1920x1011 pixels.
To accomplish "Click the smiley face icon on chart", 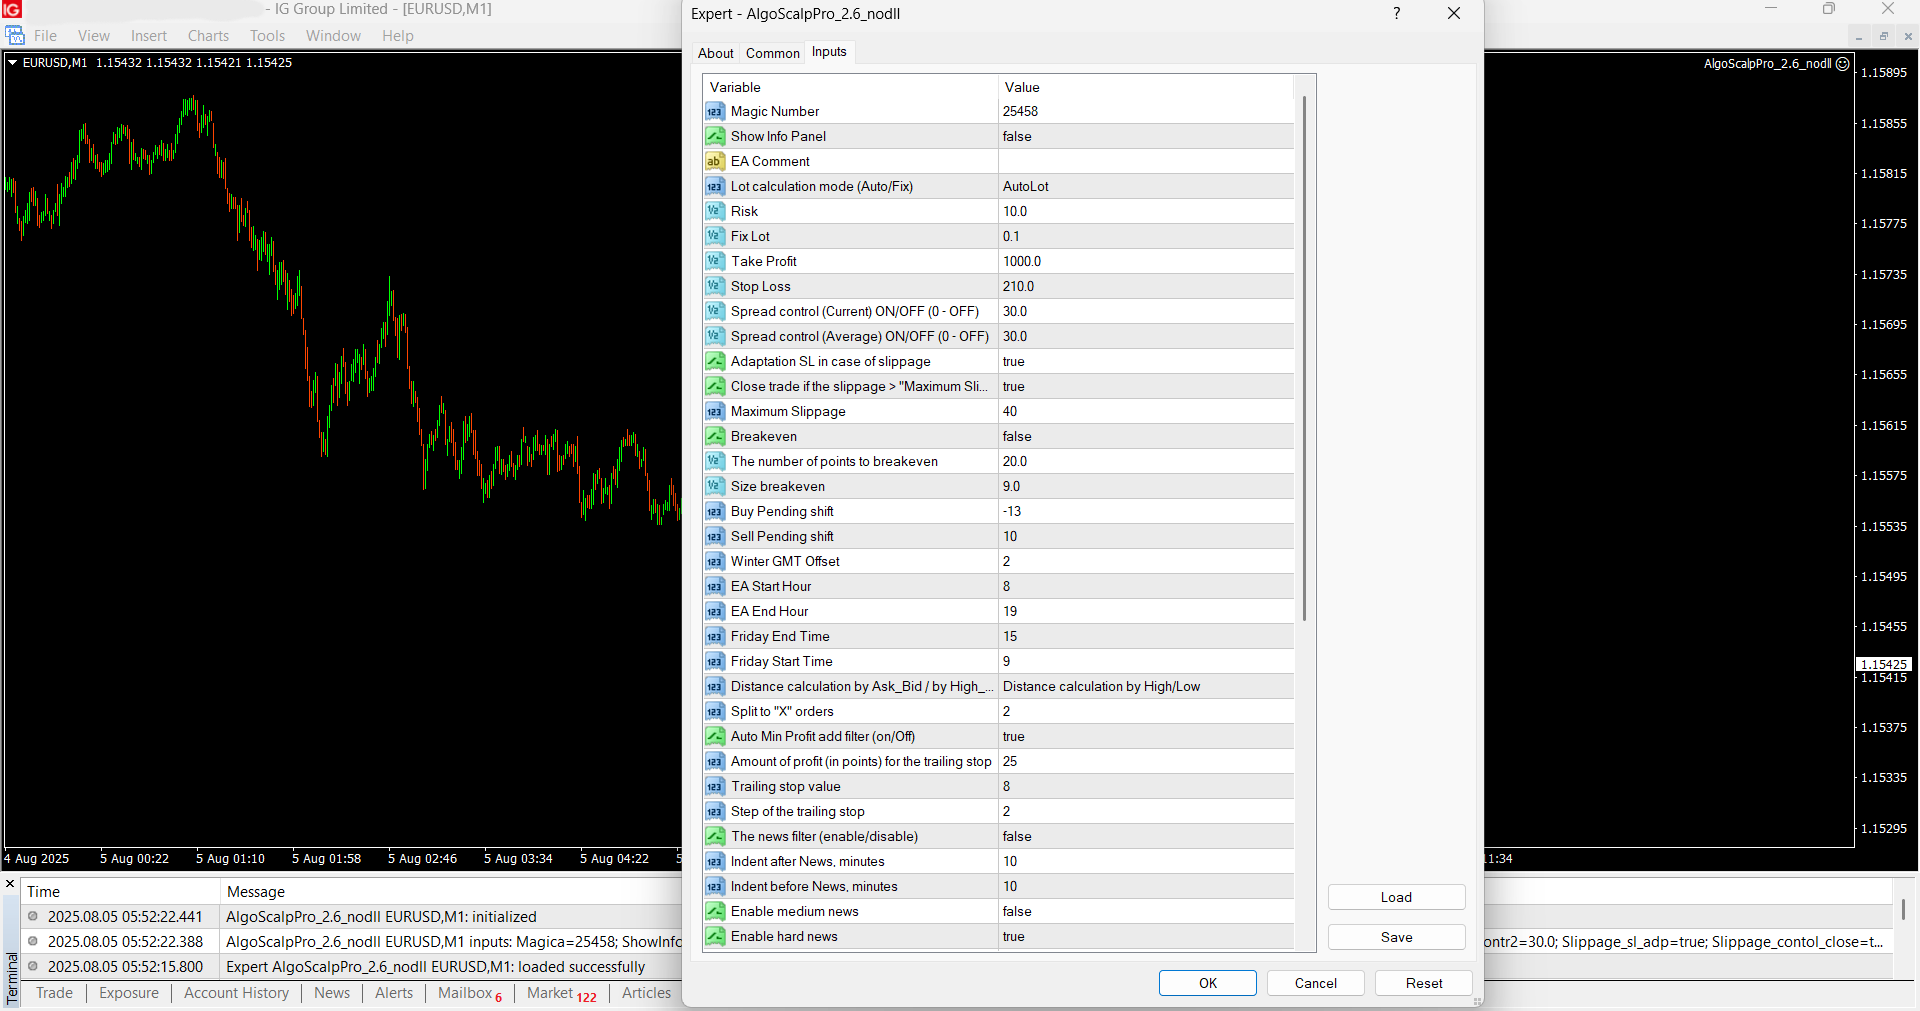I will coord(1843,64).
